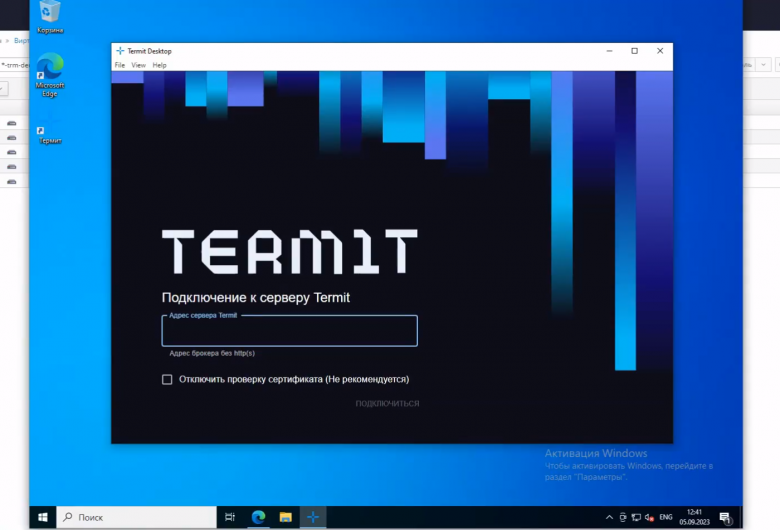Open Task View in the taskbar
780x530 pixels.
[x=230, y=517]
